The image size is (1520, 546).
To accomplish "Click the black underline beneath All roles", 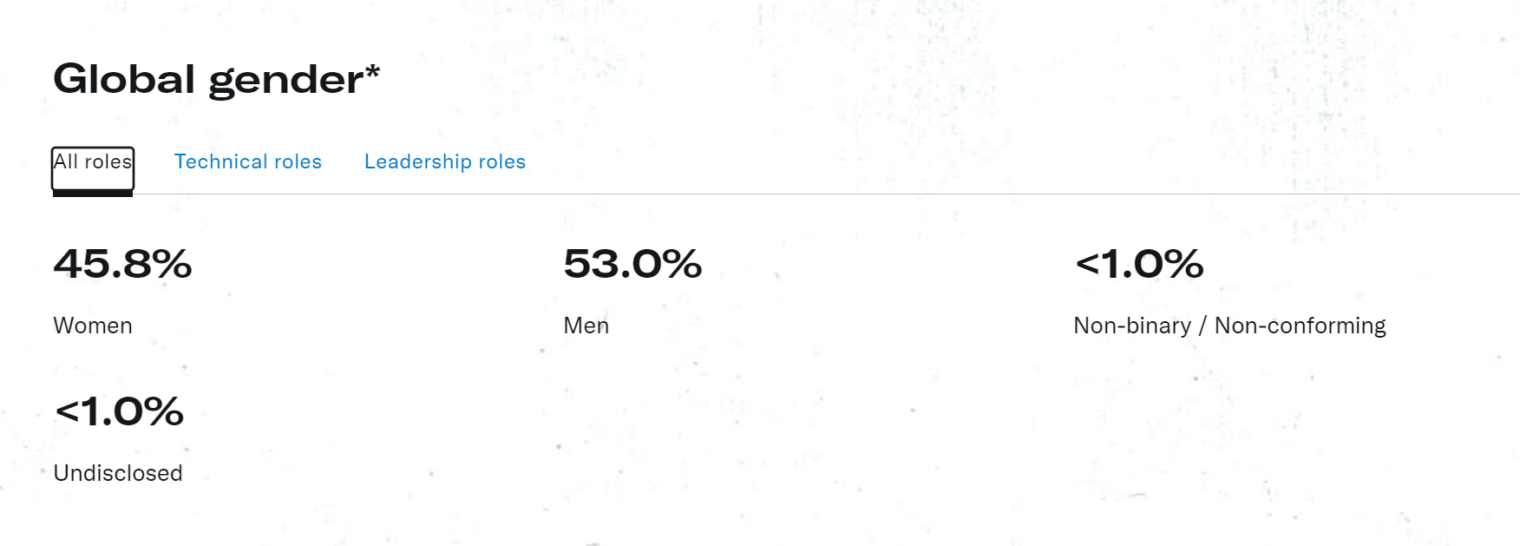I will coord(93,194).
